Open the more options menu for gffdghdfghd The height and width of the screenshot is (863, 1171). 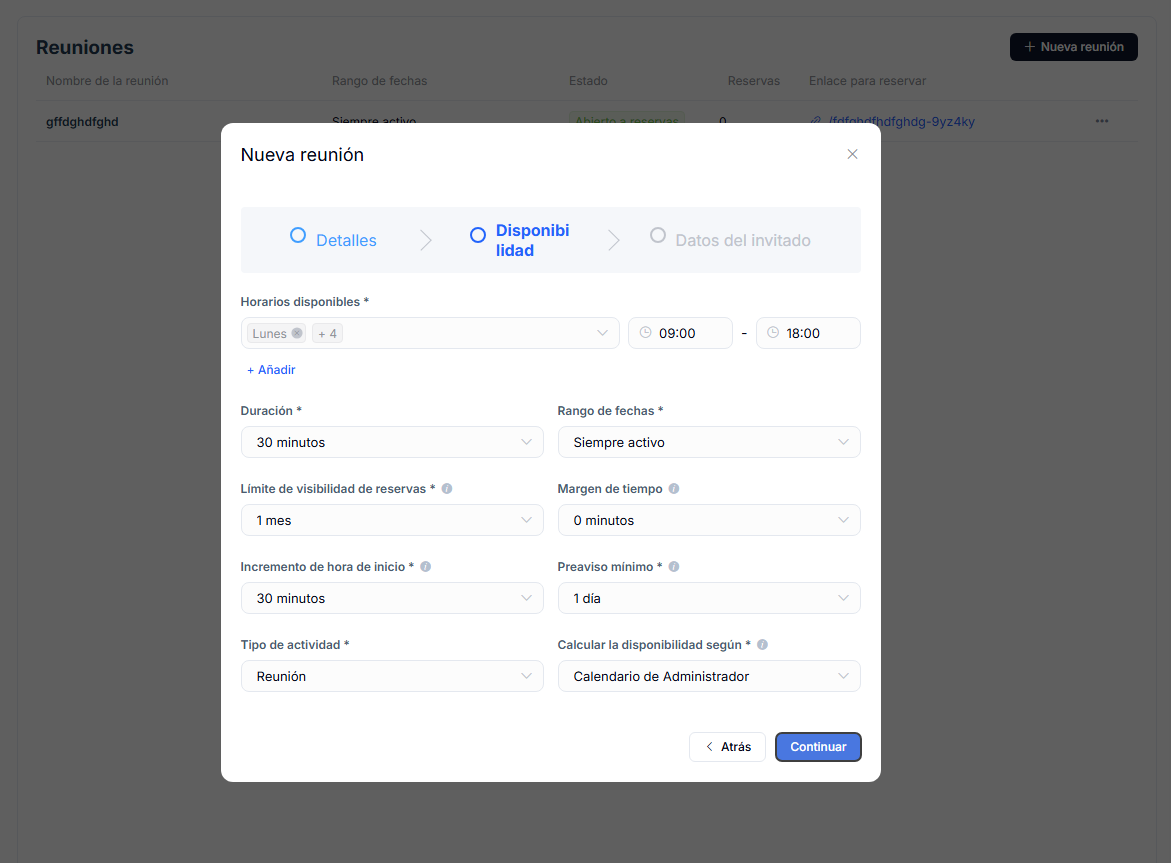(x=1102, y=121)
